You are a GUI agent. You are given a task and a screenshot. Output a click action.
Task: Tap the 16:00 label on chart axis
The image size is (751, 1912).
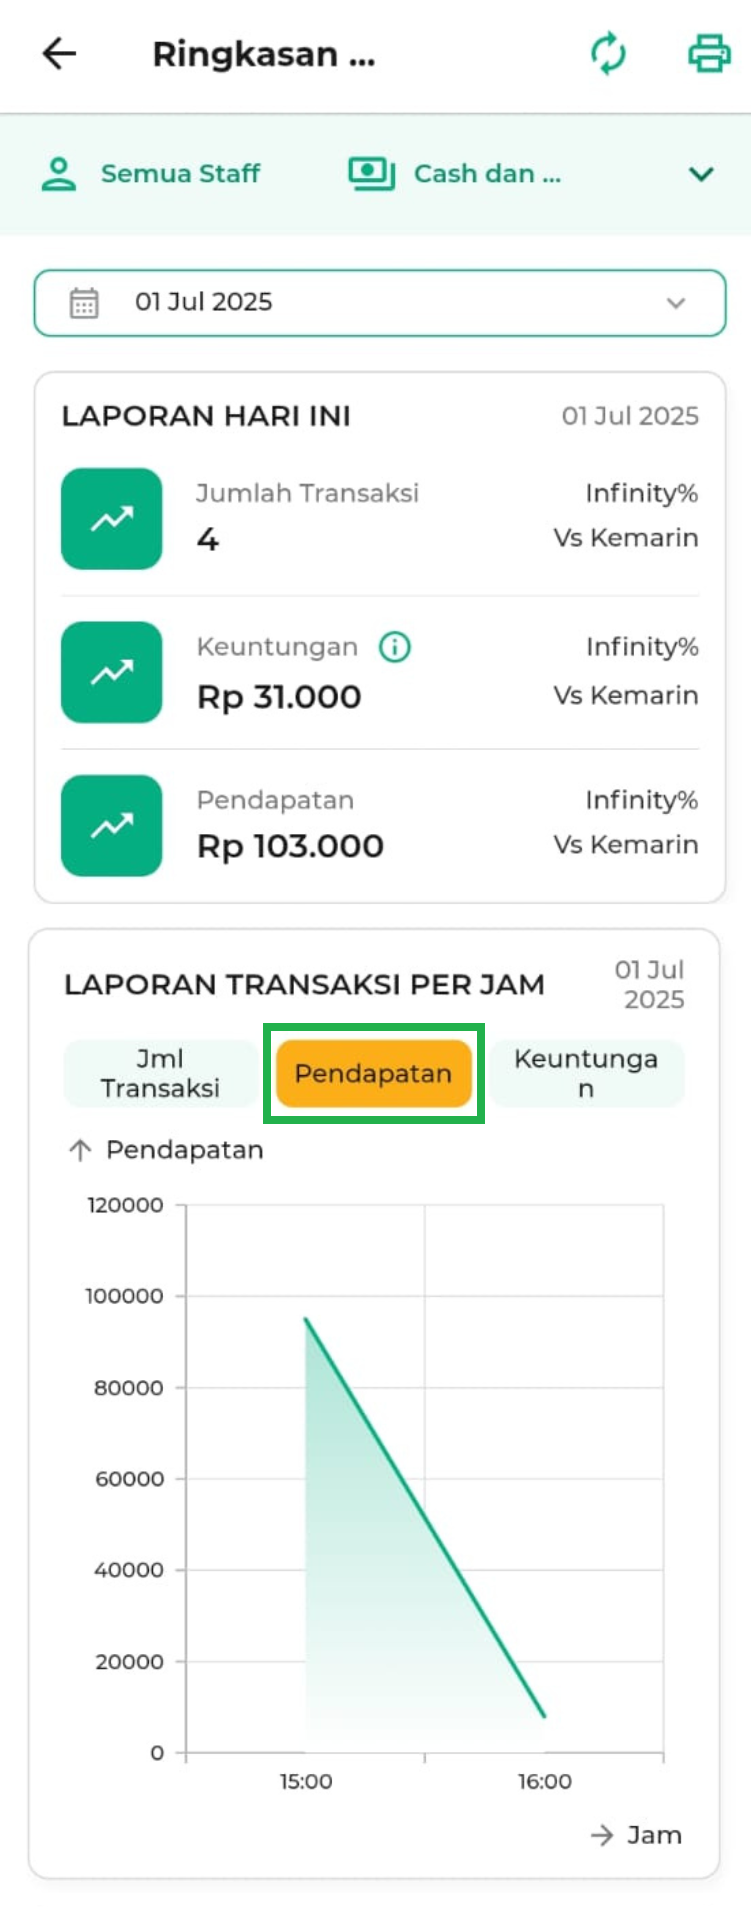[x=545, y=1781]
